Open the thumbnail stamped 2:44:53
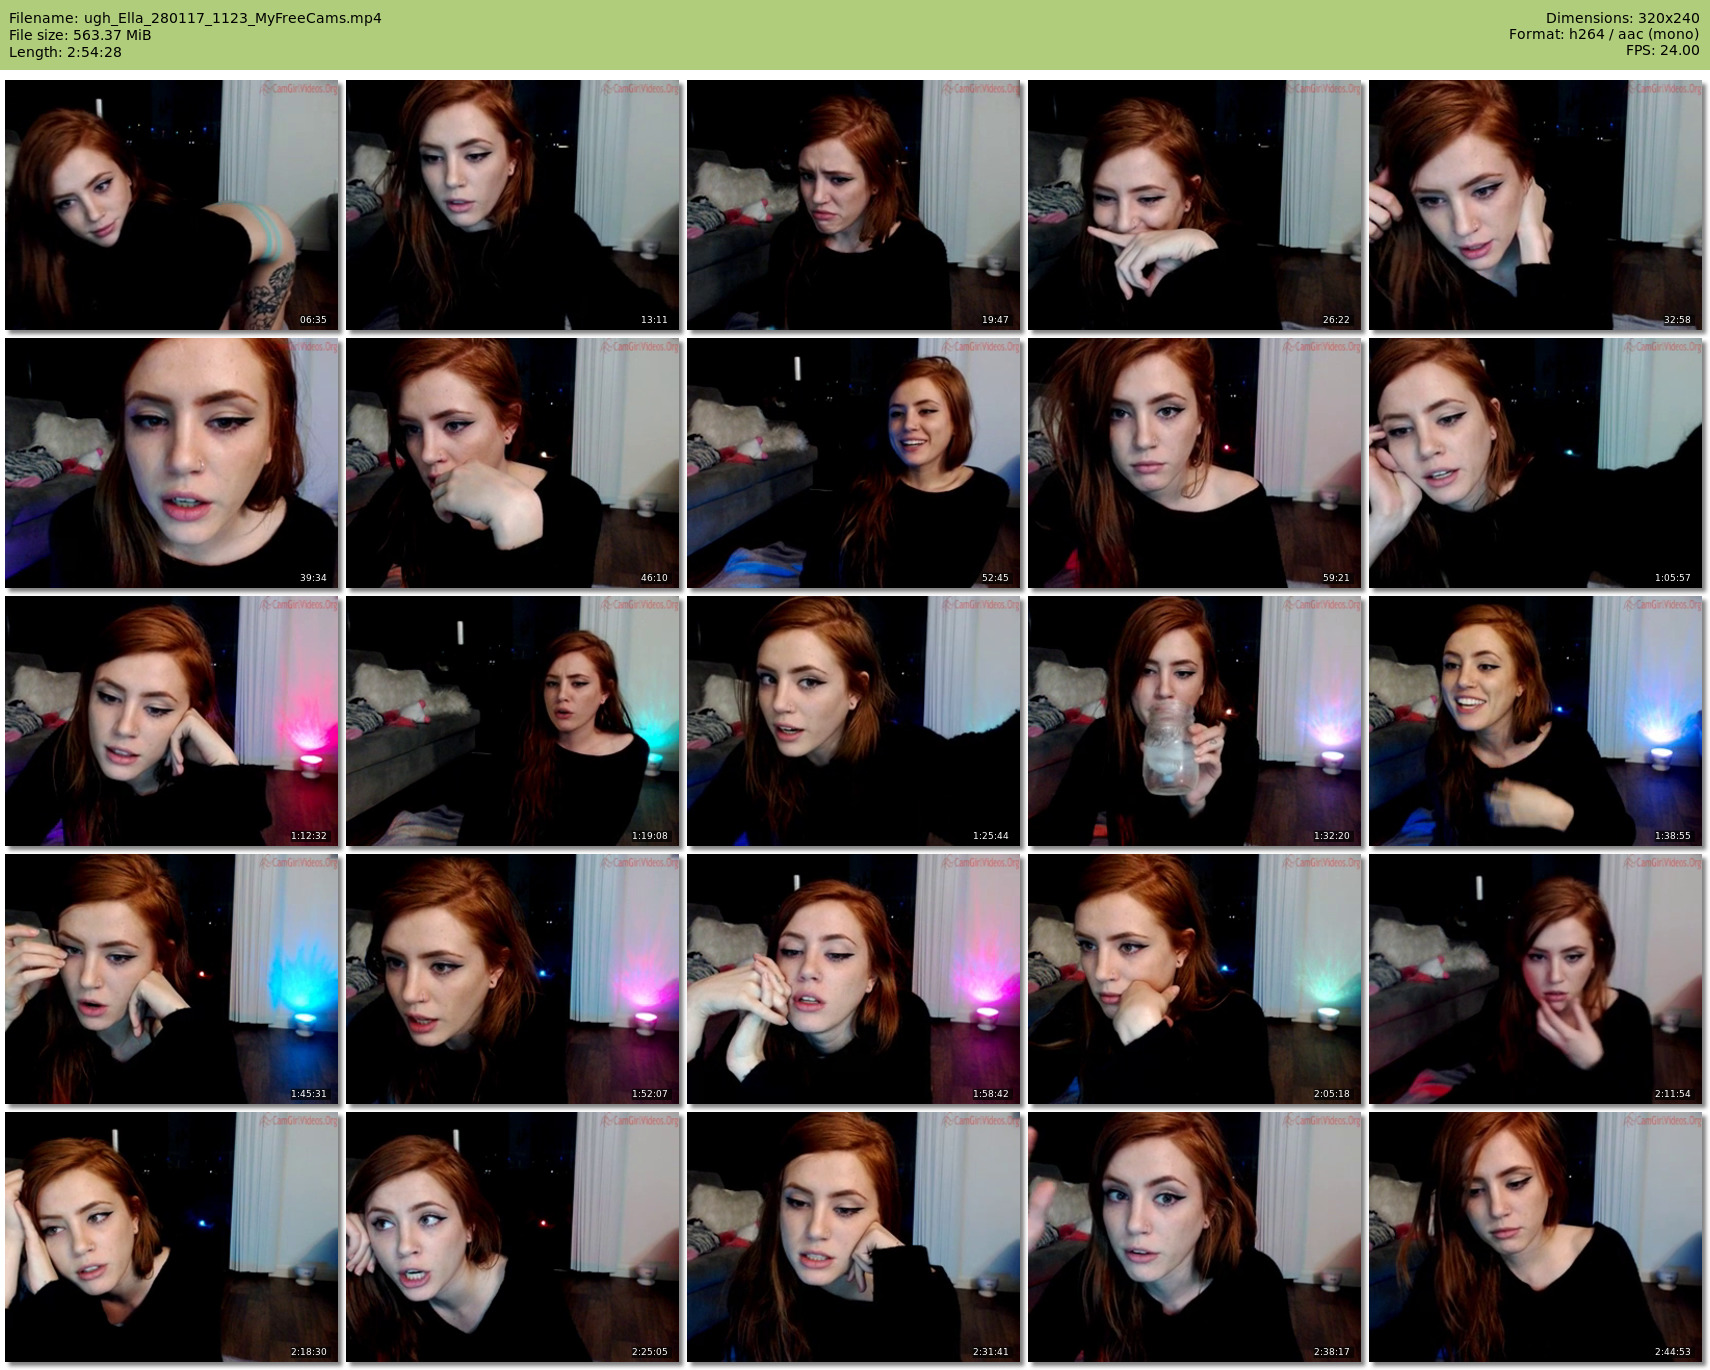 coord(1536,1237)
